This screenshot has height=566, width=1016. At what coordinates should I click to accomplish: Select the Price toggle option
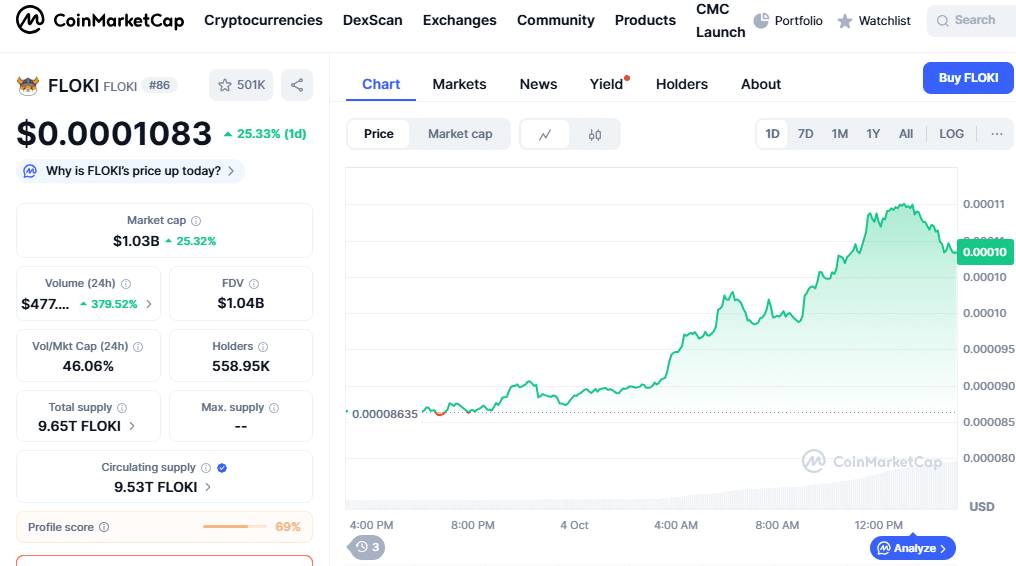click(x=379, y=134)
